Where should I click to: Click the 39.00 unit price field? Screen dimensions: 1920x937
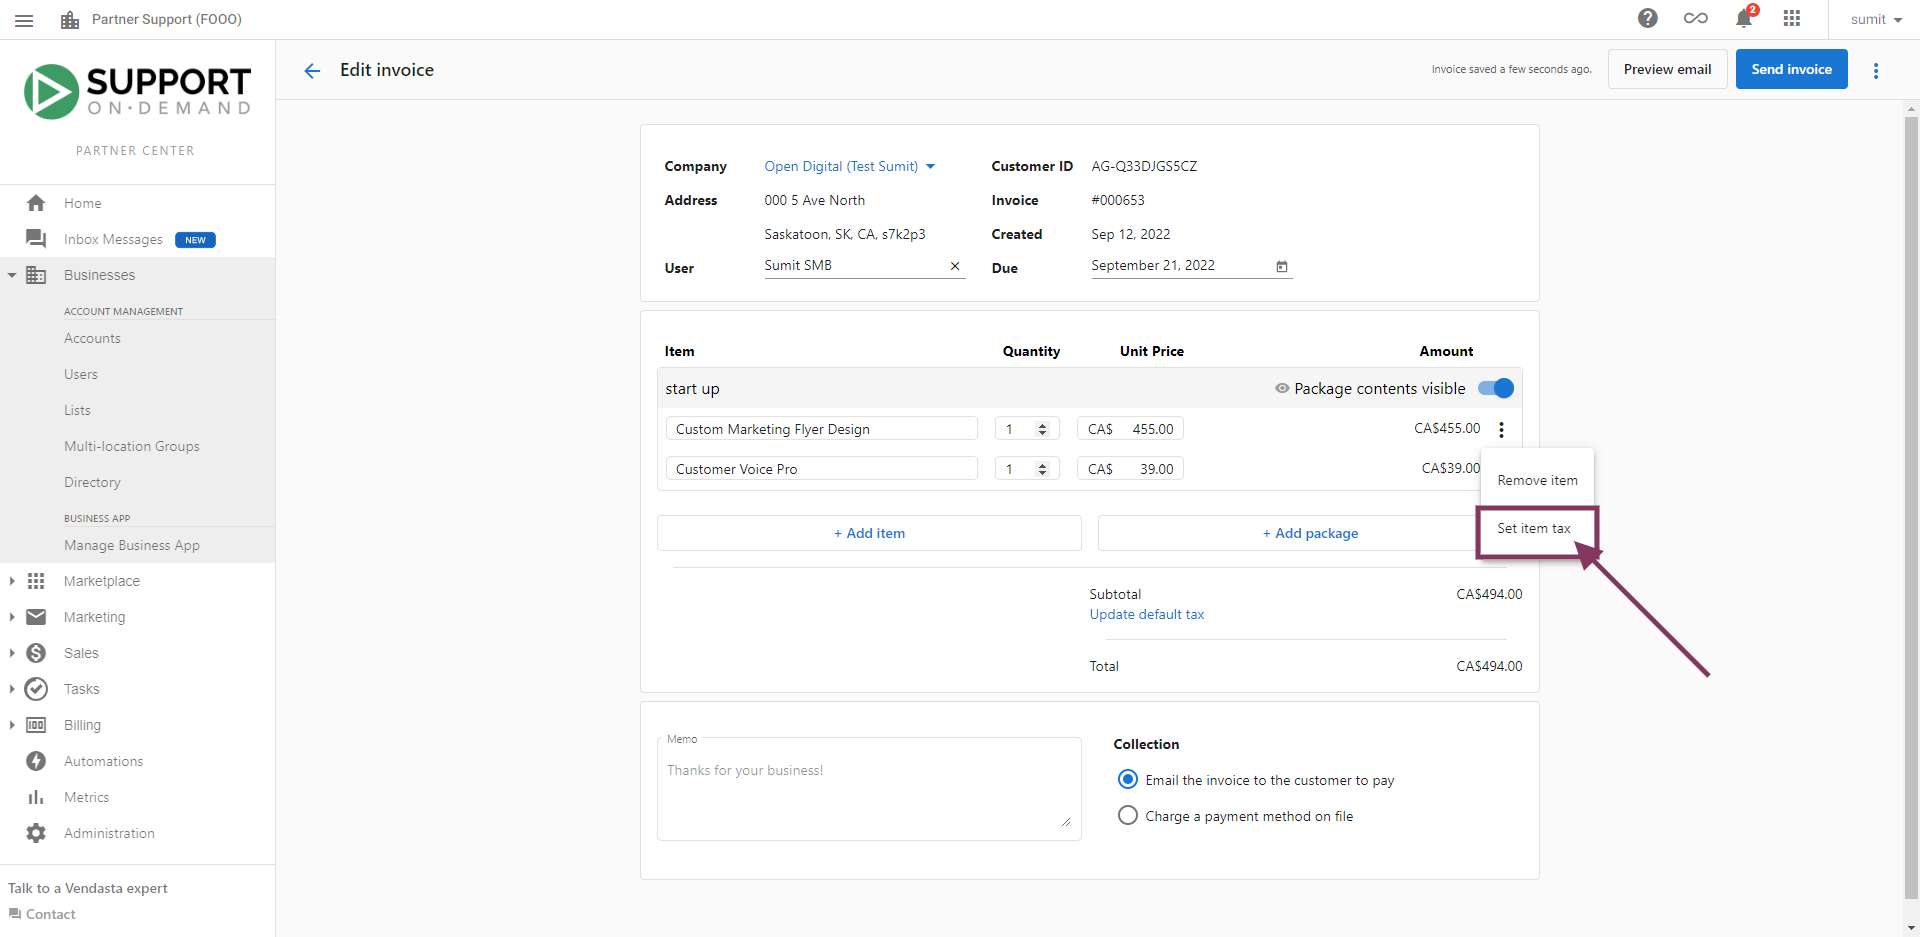1130,469
